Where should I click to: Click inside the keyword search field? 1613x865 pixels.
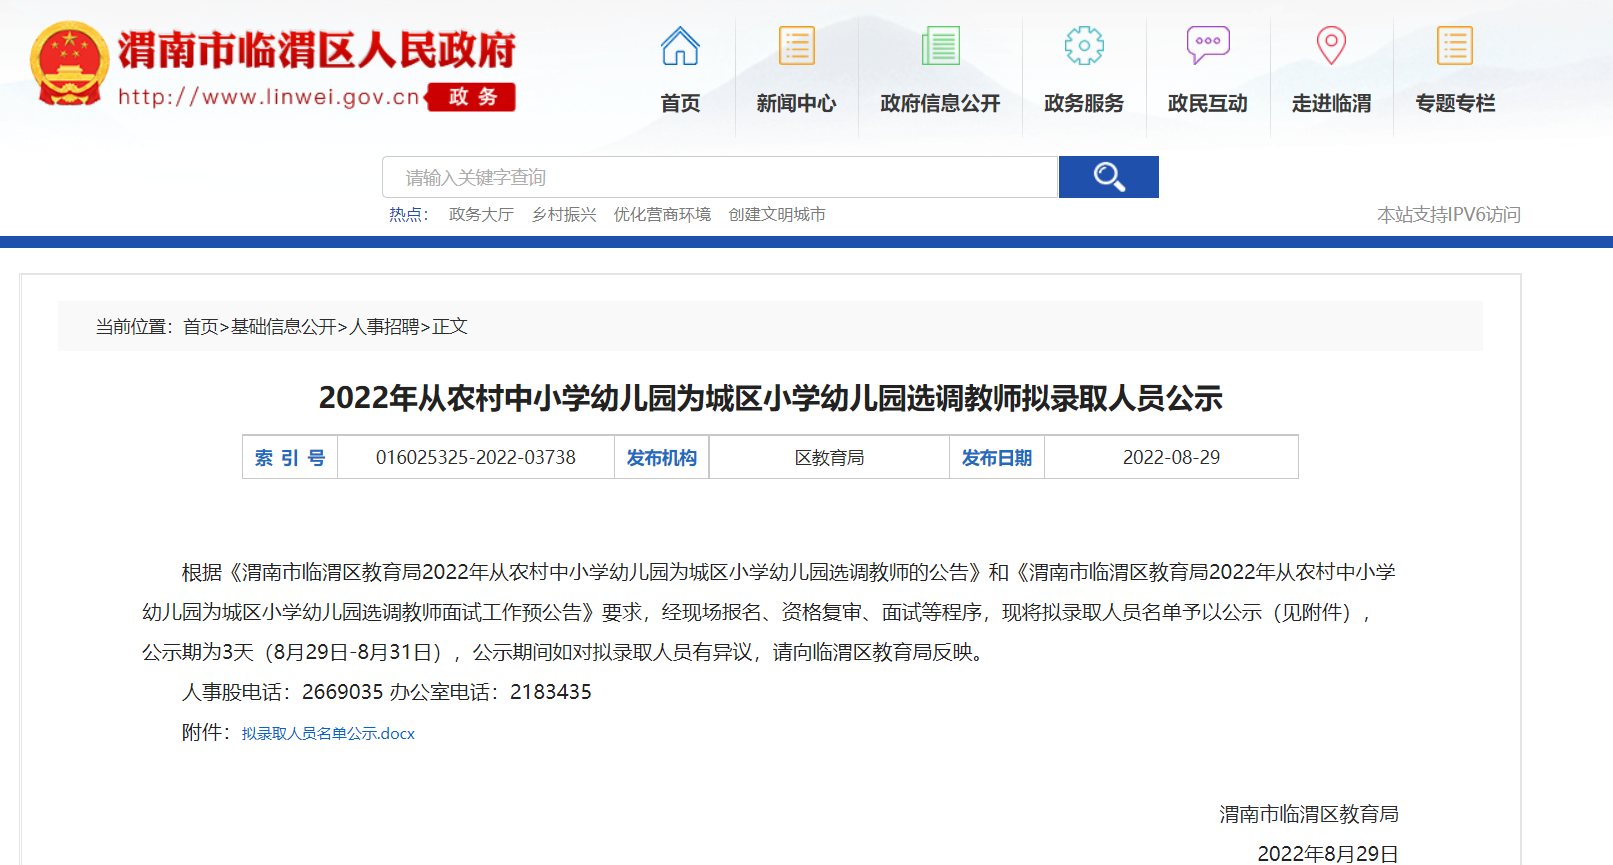click(x=720, y=177)
